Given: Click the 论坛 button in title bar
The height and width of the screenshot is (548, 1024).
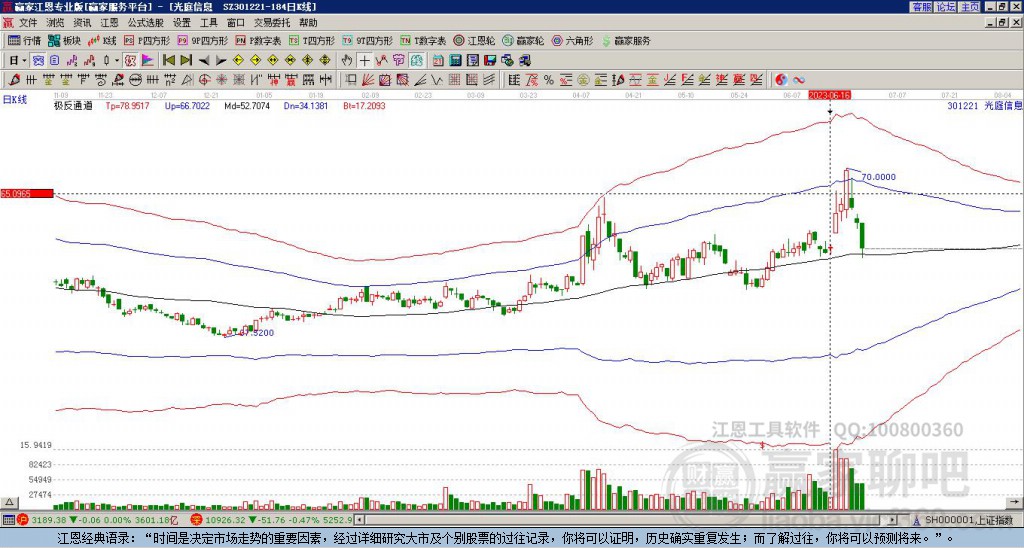Looking at the screenshot, I should coord(945,7).
